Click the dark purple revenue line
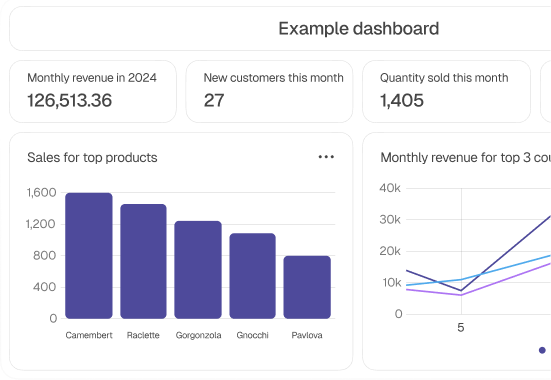The height and width of the screenshot is (380, 551). click(x=506, y=253)
